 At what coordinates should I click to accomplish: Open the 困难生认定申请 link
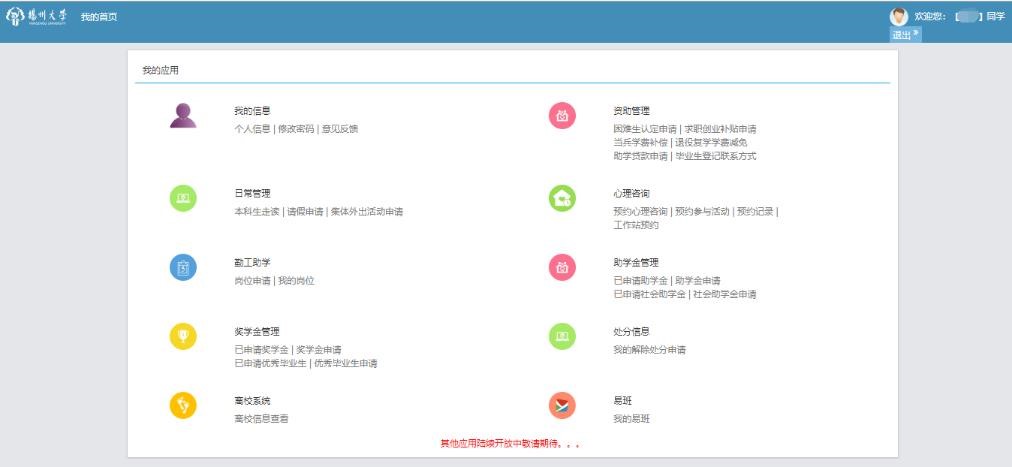(645, 129)
